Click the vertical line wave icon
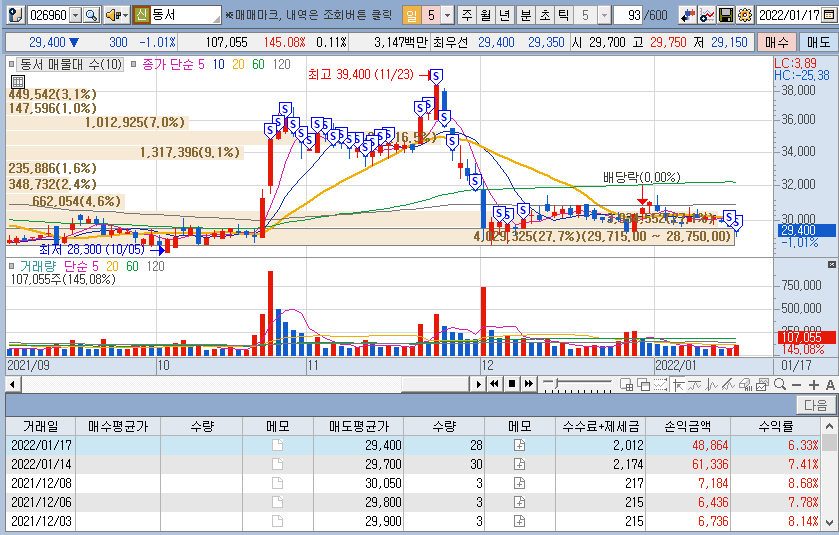Screen dimensions: 839x535 pos(711,384)
